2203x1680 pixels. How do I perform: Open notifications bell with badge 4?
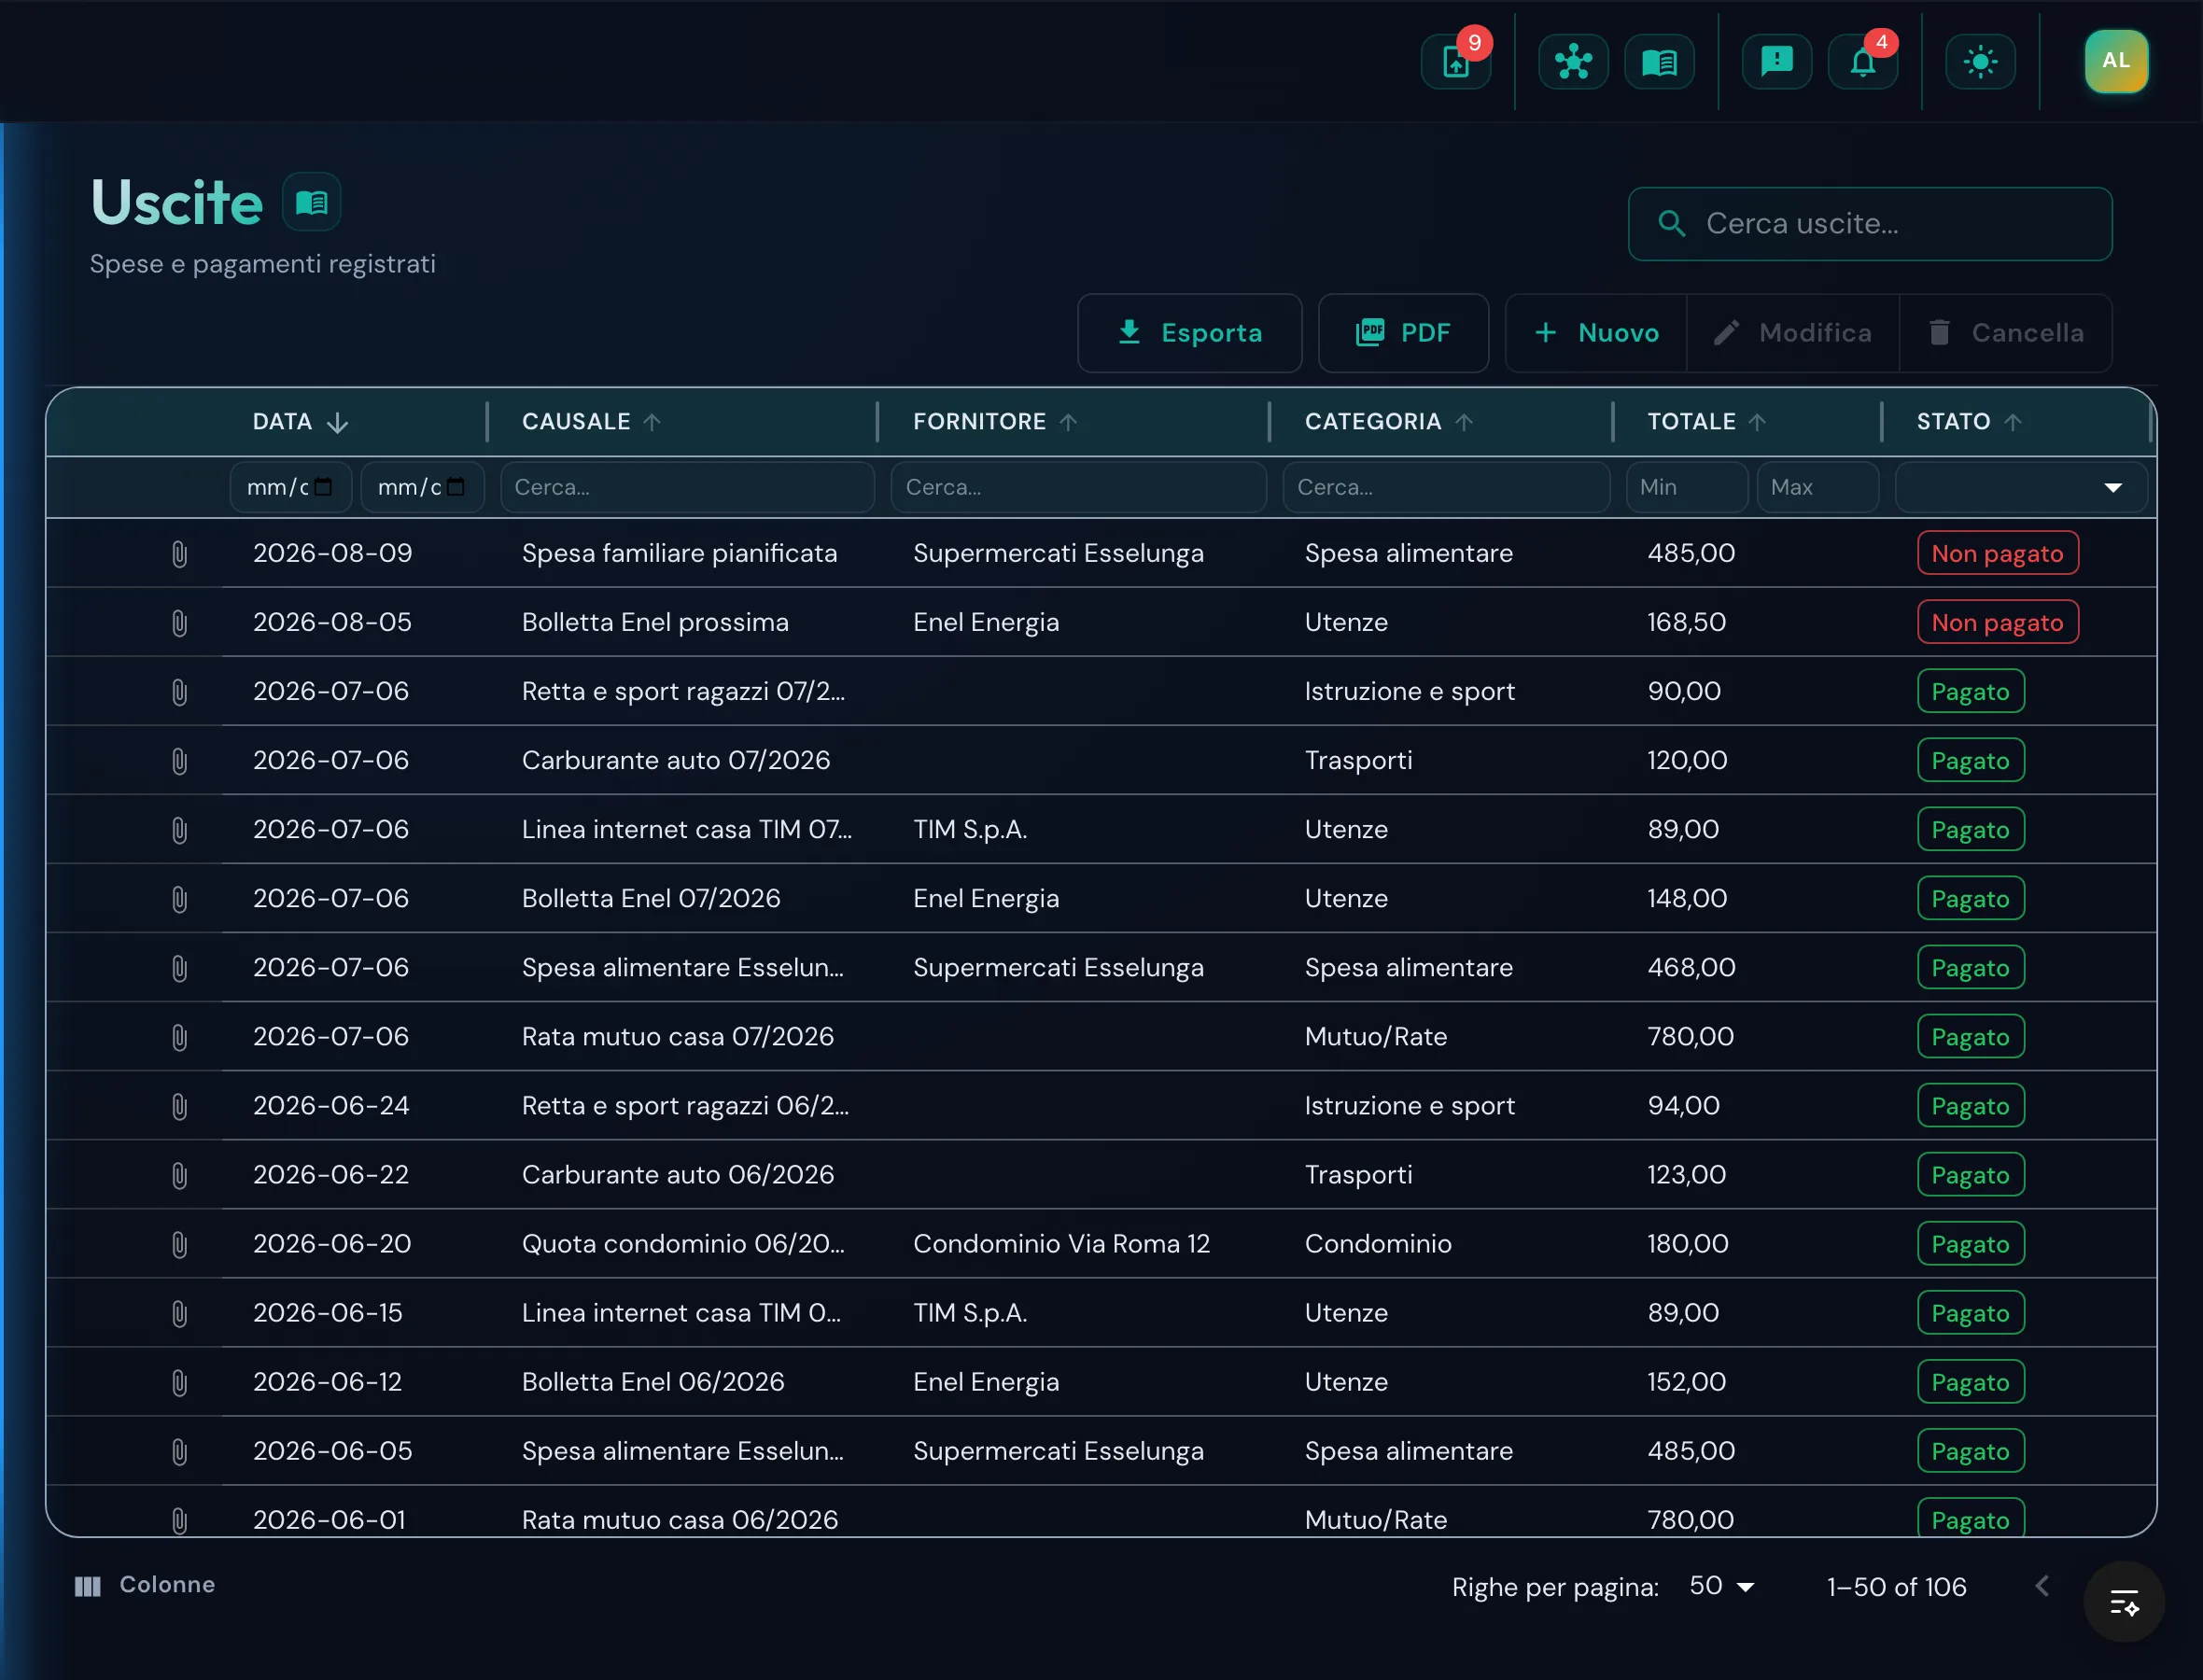pos(1862,62)
